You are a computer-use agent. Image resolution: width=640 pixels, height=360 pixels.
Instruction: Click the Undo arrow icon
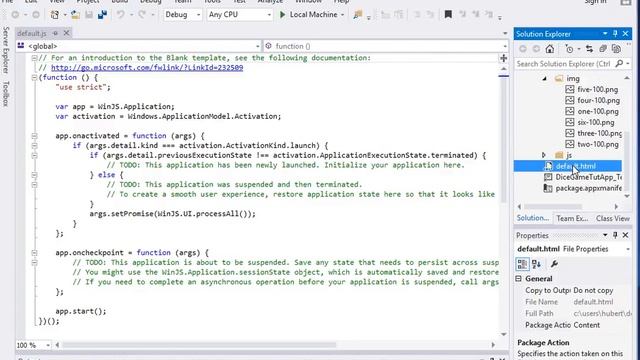point(120,15)
